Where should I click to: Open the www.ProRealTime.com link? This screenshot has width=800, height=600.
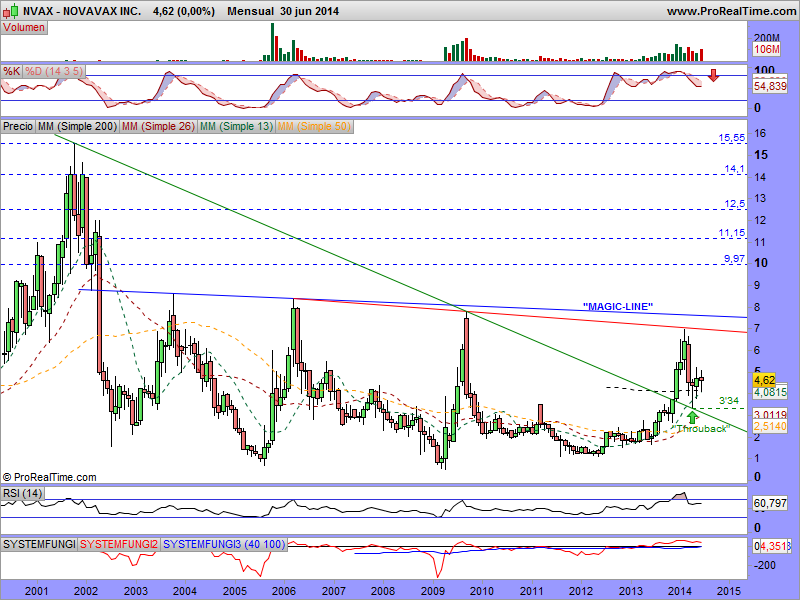[x=731, y=11]
